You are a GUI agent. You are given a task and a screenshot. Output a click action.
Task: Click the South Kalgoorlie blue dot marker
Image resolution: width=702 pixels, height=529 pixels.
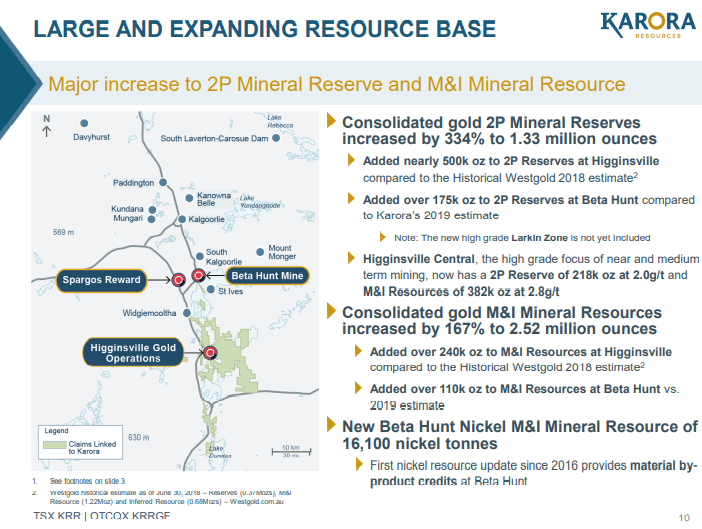click(x=200, y=256)
